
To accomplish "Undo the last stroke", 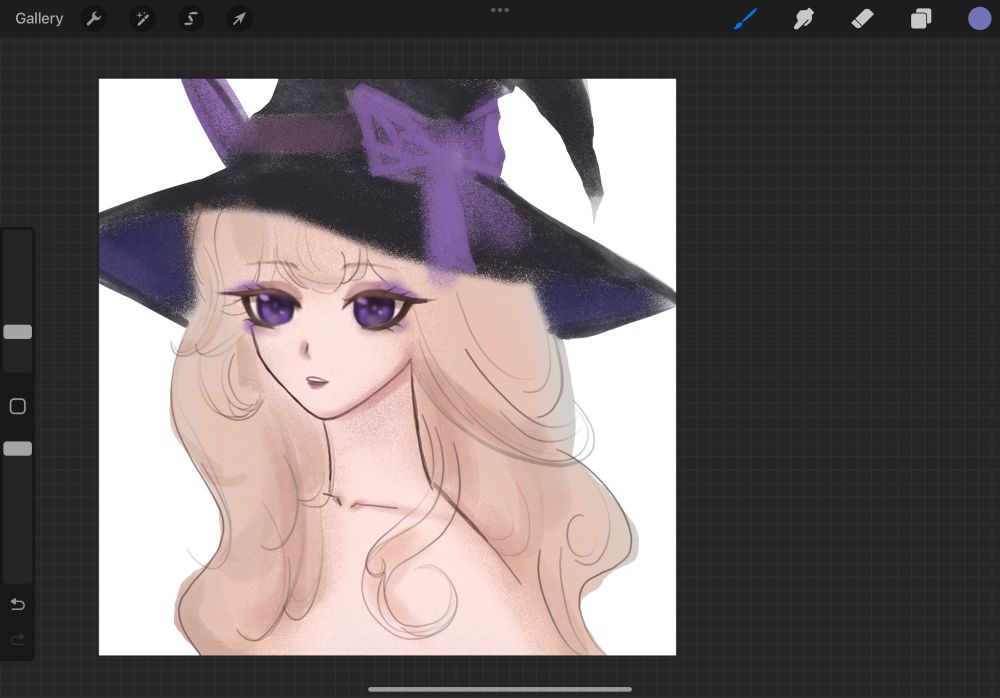I will coord(18,604).
